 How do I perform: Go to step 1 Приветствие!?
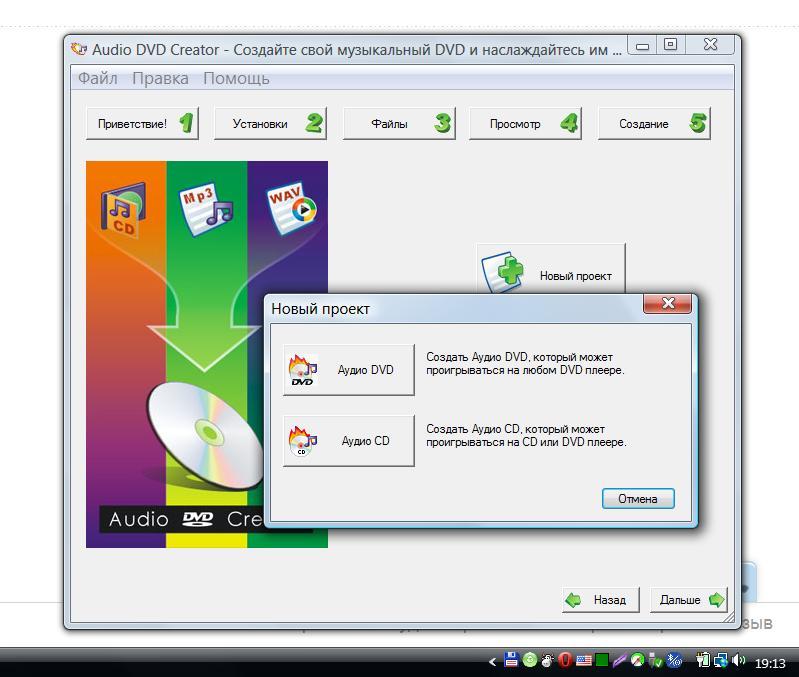(142, 123)
